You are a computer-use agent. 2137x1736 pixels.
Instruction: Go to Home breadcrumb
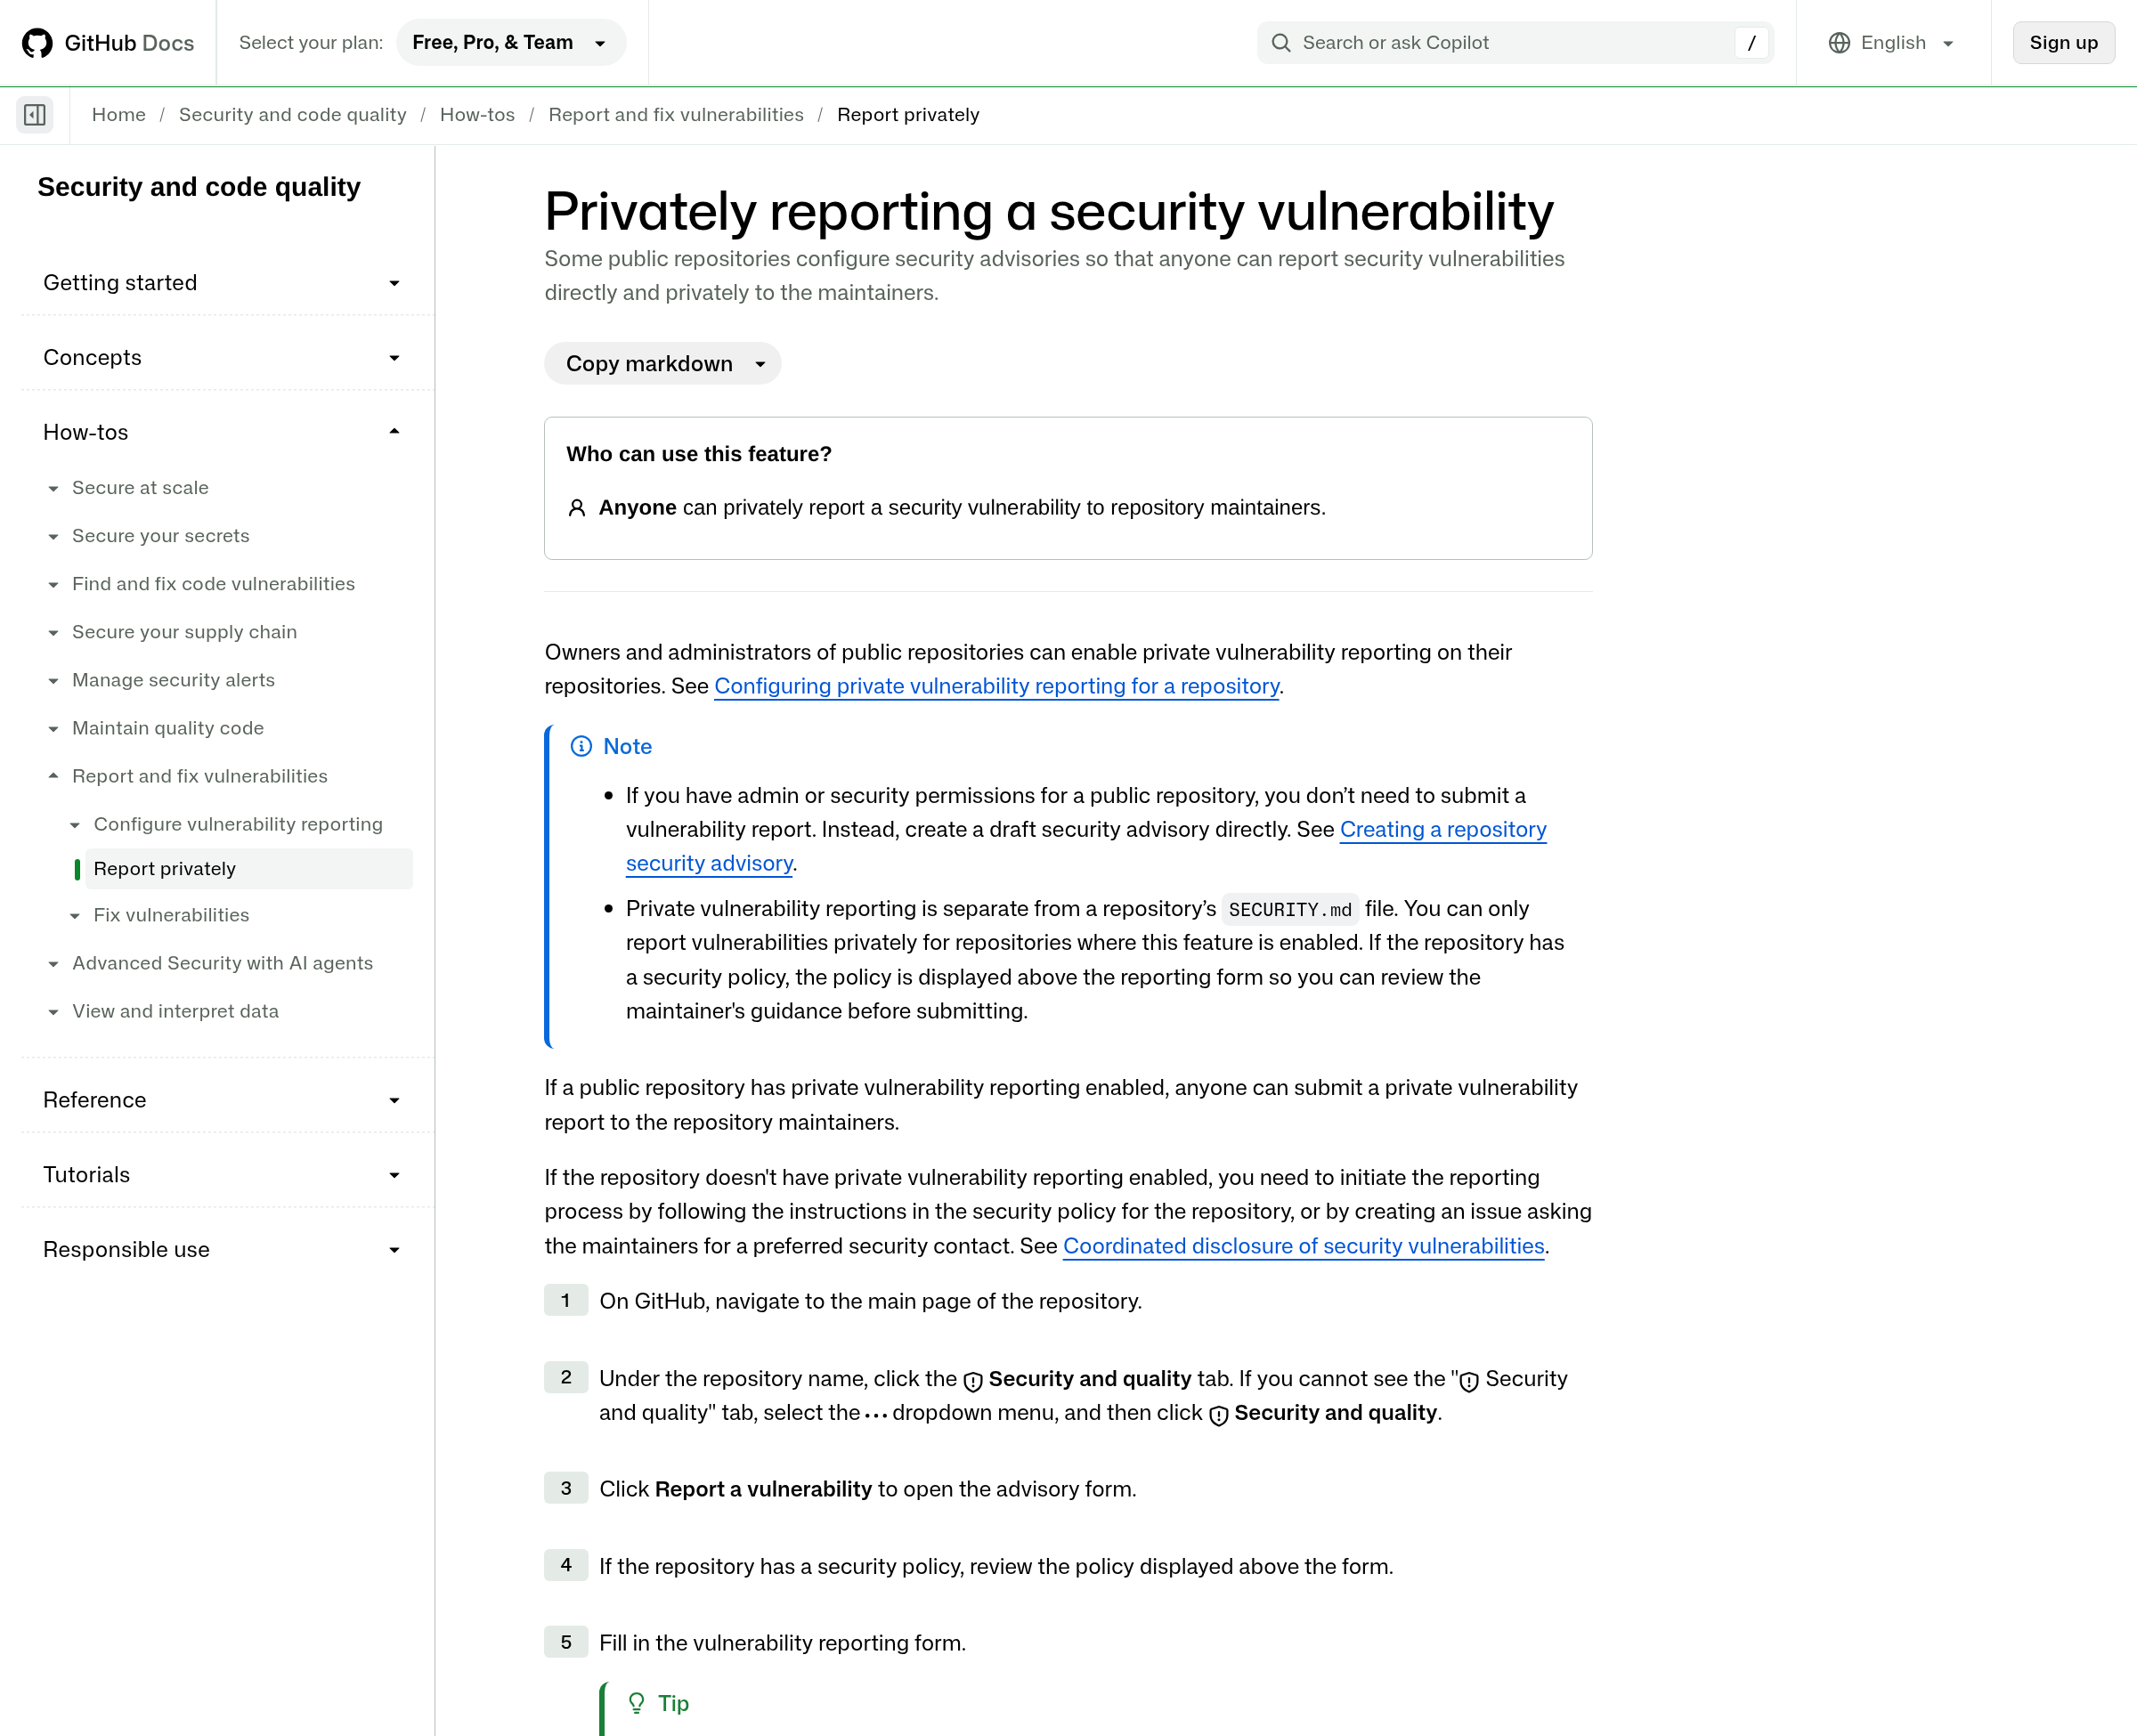tap(119, 115)
